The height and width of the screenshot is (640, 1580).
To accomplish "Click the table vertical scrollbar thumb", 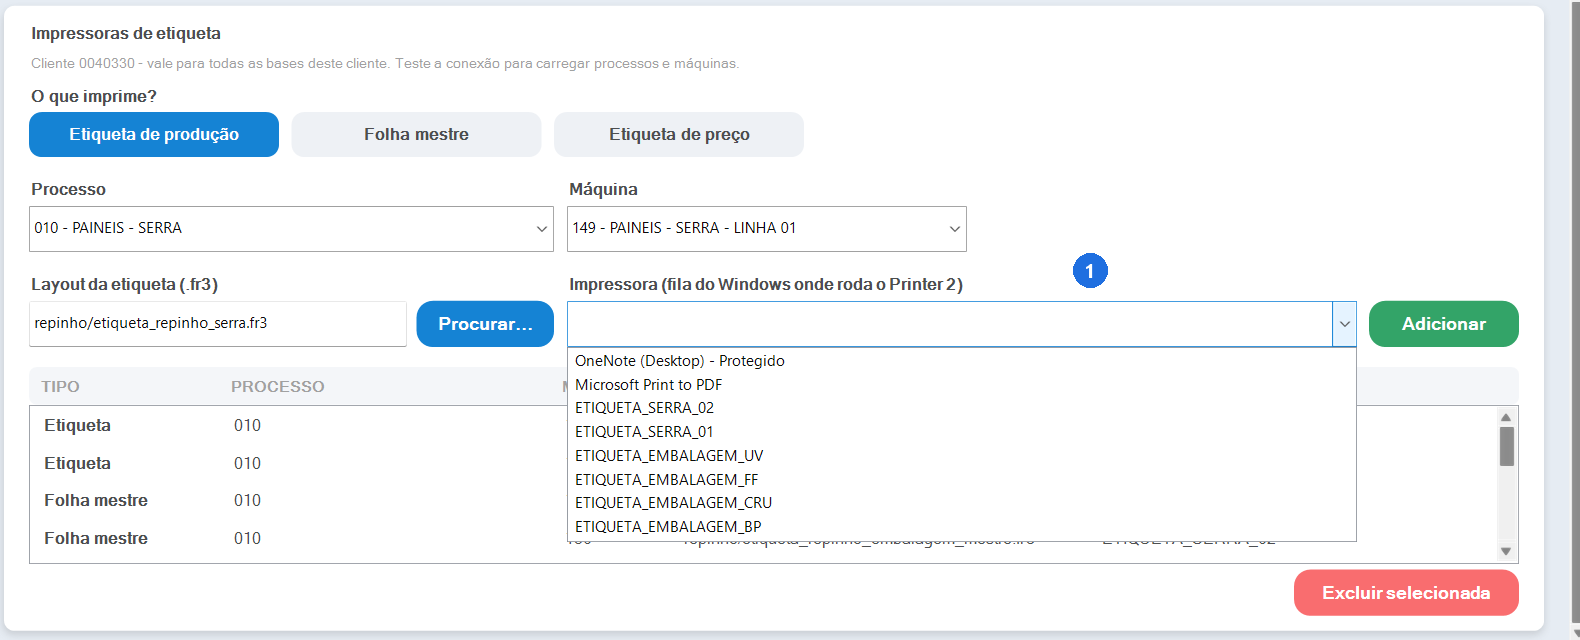I will point(1506,446).
